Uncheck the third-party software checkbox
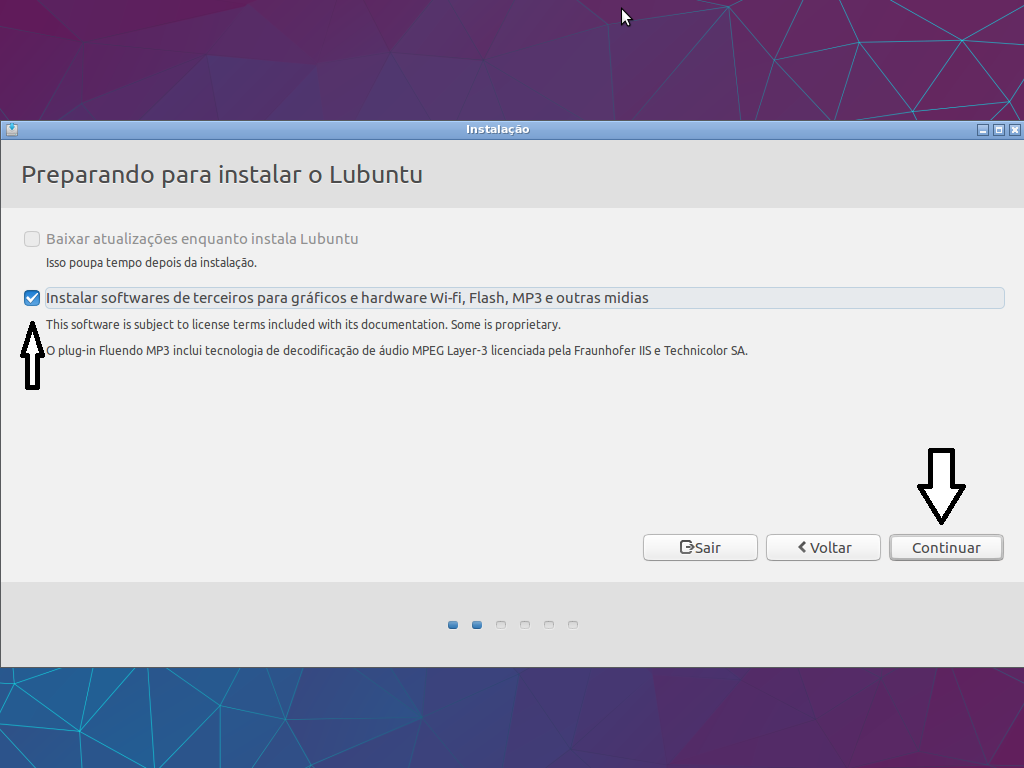1024x768 pixels. (x=32, y=298)
